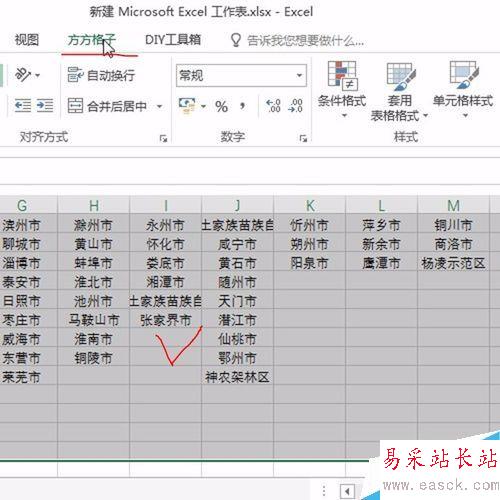Open the DIY工具箱 tab

coord(173,40)
